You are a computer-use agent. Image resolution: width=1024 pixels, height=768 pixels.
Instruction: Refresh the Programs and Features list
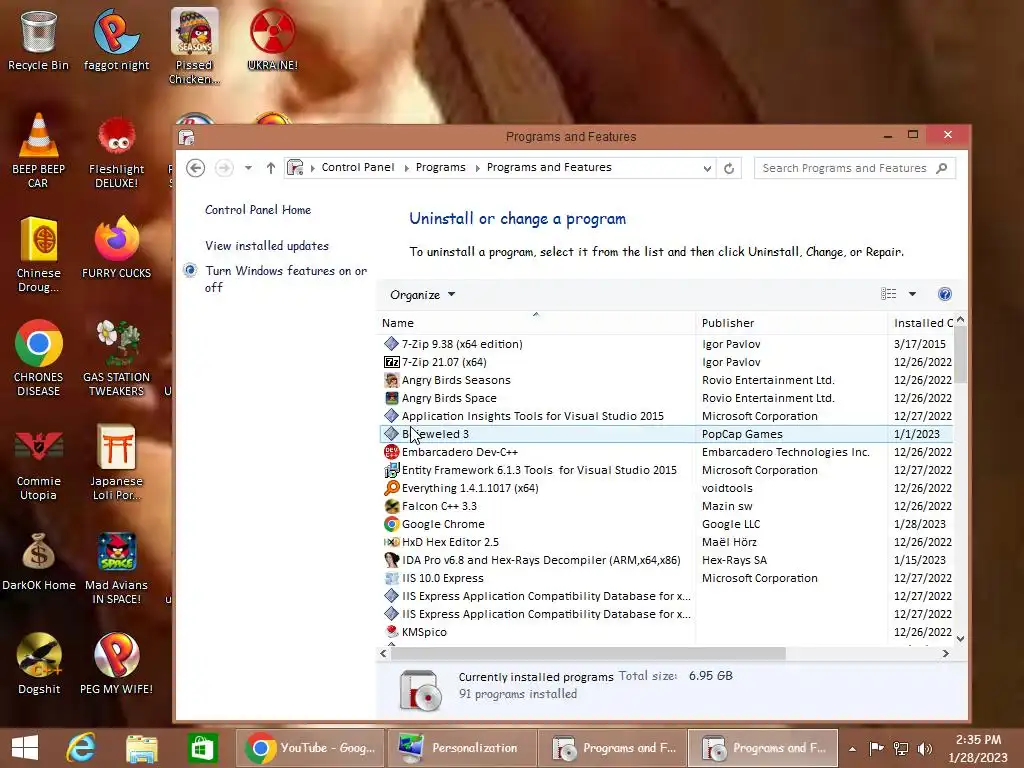tap(729, 168)
